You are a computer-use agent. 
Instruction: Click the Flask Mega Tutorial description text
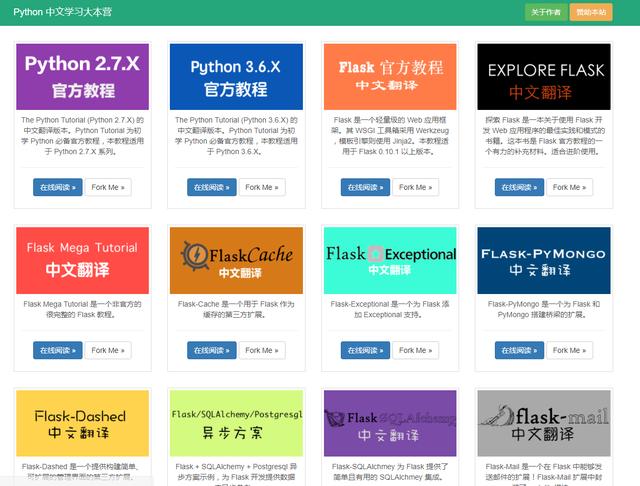tap(82, 309)
